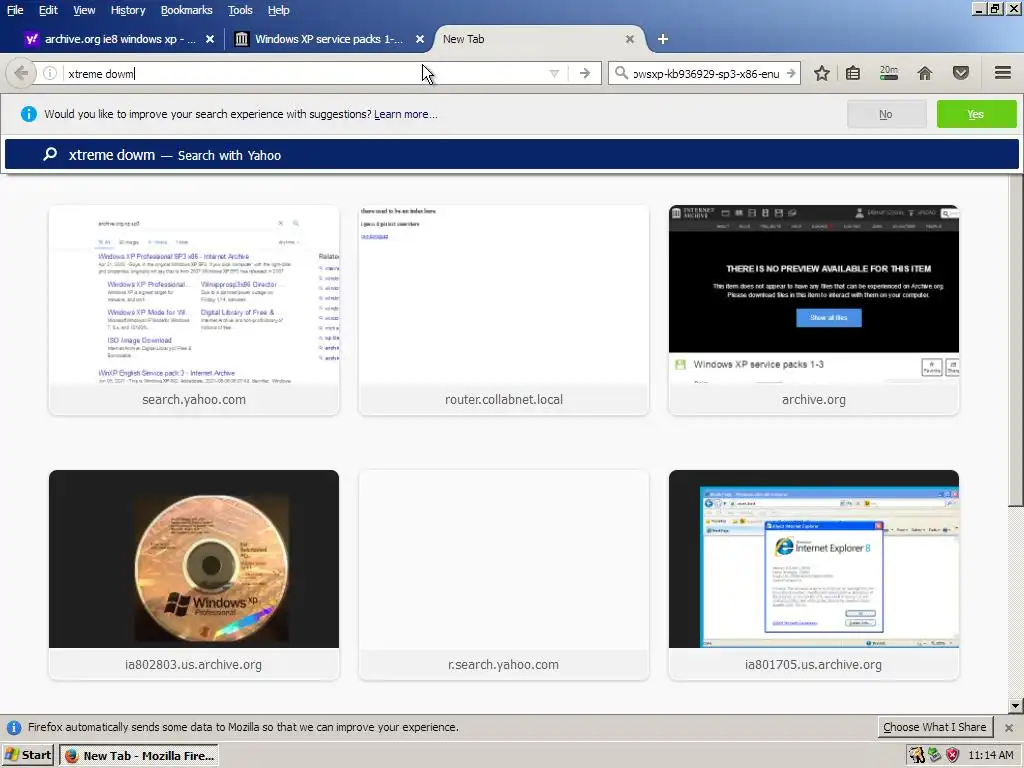The height and width of the screenshot is (768, 1024).
Task: Close the archive.org ie8 windows xp tab
Action: pyautogui.click(x=210, y=39)
